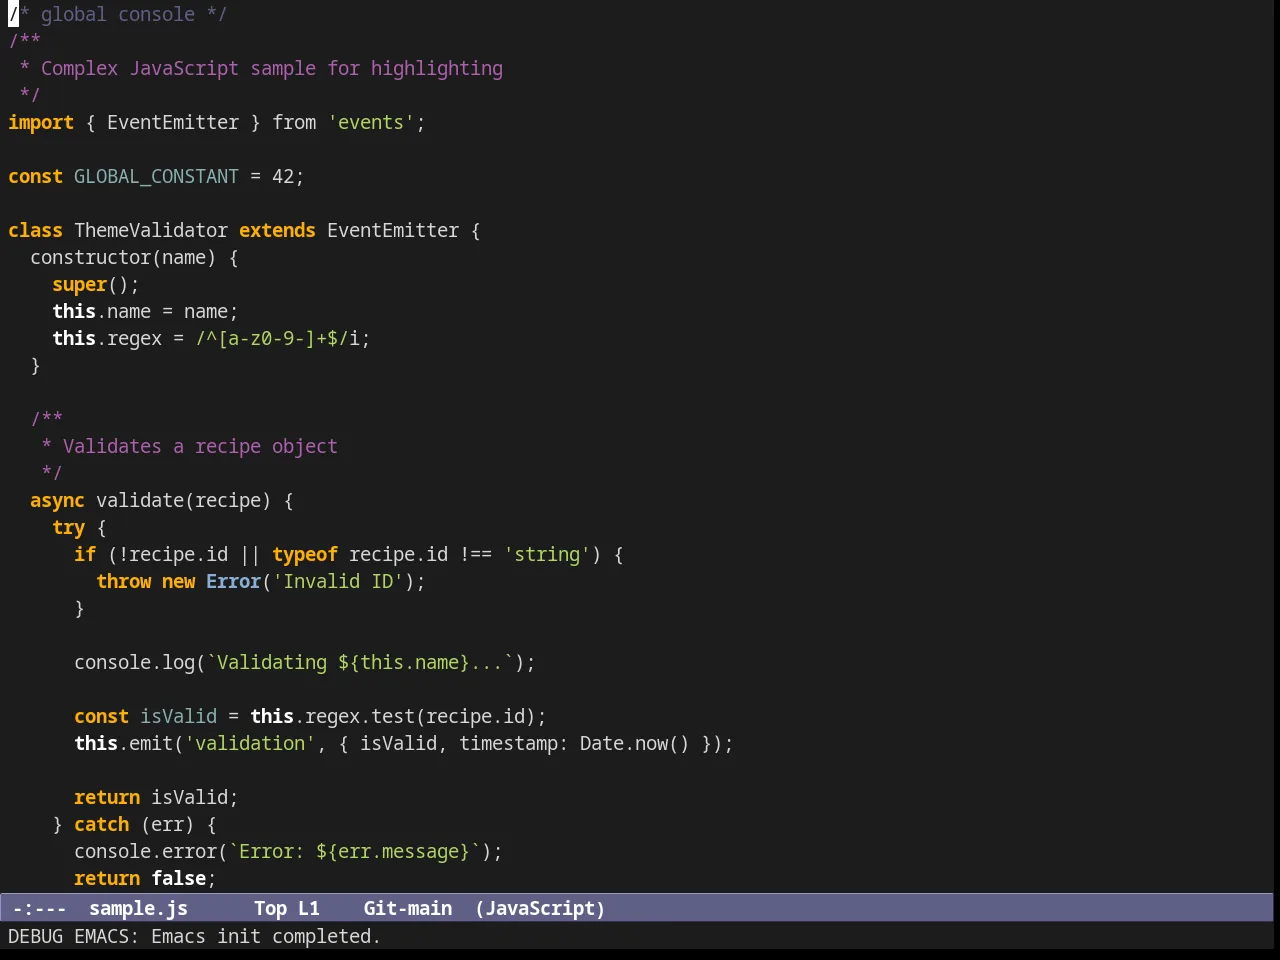Click on 'this.name = name;' line
Image resolution: width=1280 pixels, height=960 pixels.
coord(145,311)
